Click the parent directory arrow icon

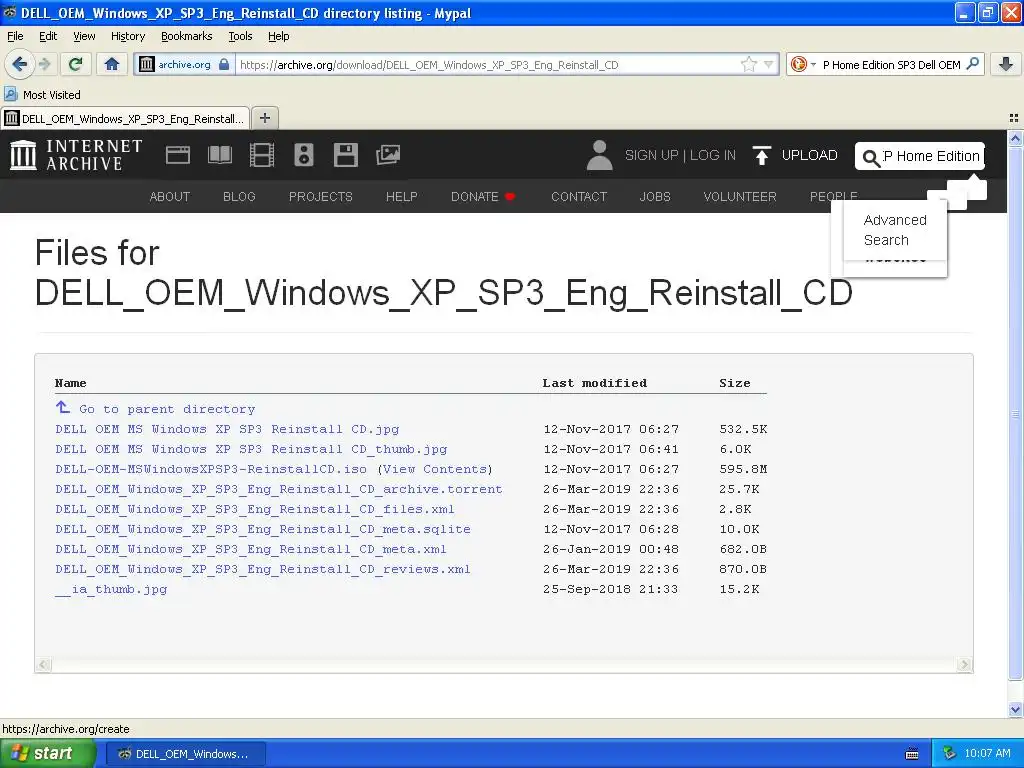coord(63,408)
